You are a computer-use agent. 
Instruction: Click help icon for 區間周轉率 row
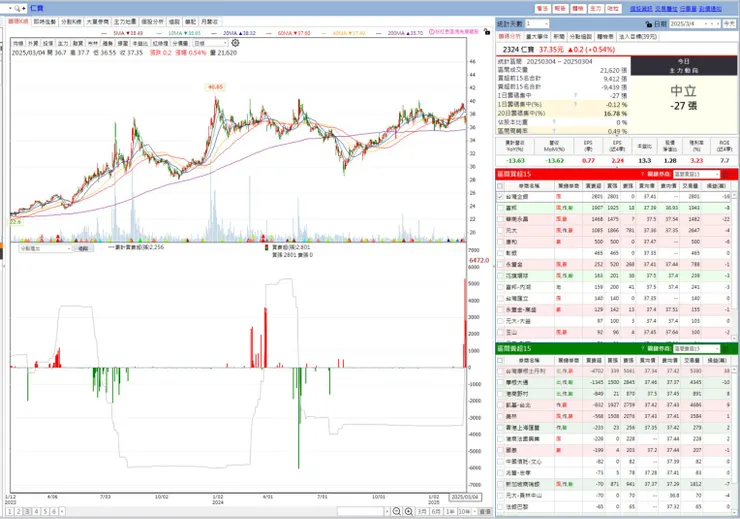[554, 131]
